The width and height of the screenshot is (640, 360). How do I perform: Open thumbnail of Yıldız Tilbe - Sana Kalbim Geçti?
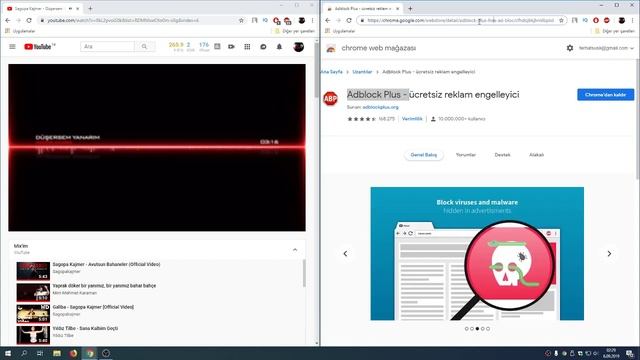click(x=33, y=335)
